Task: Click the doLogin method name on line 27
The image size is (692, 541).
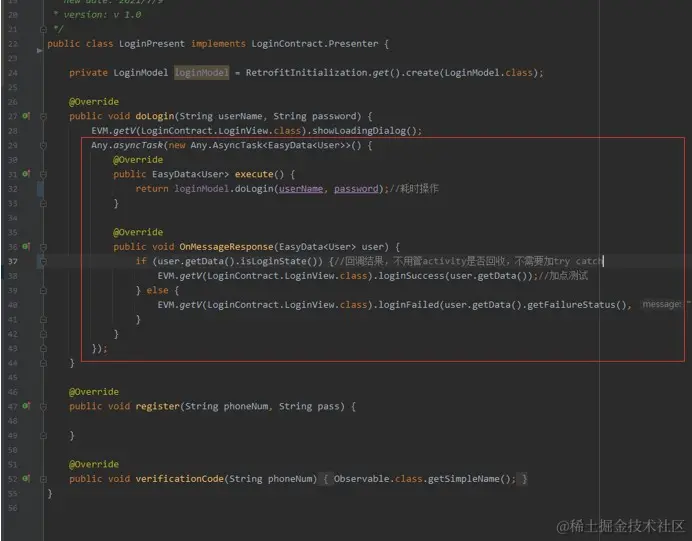Action: (x=154, y=116)
